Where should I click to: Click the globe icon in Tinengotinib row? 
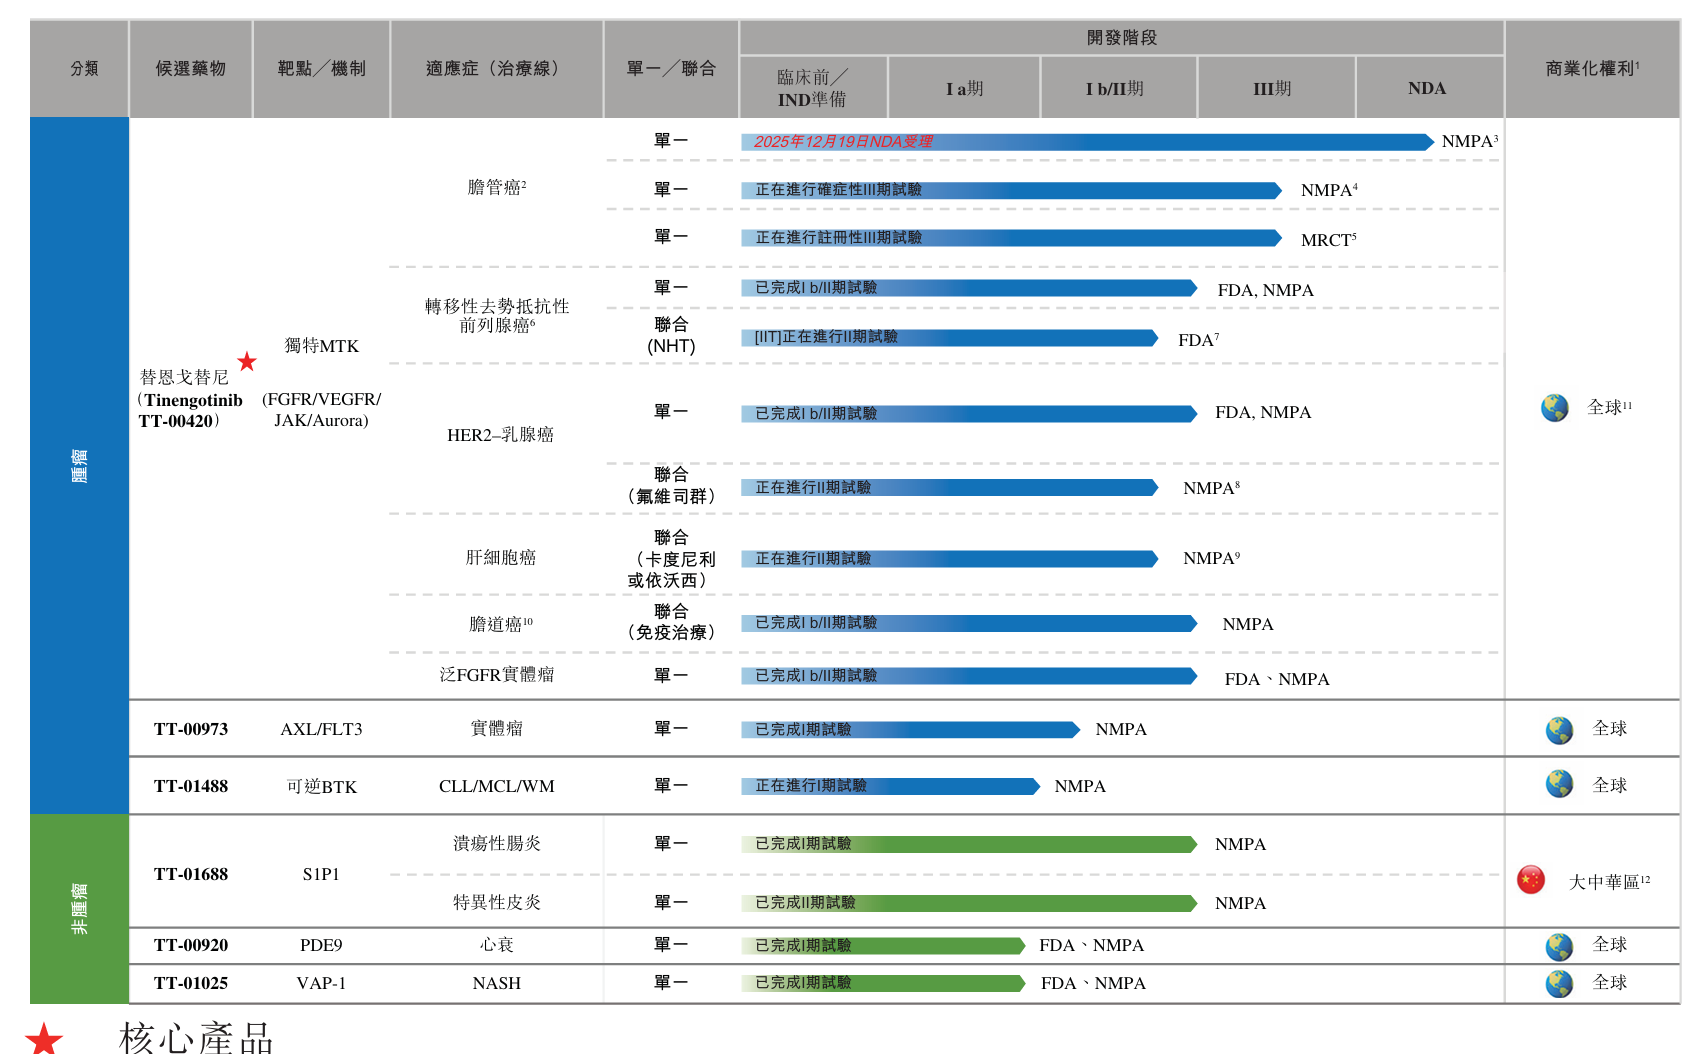pyautogui.click(x=1554, y=408)
